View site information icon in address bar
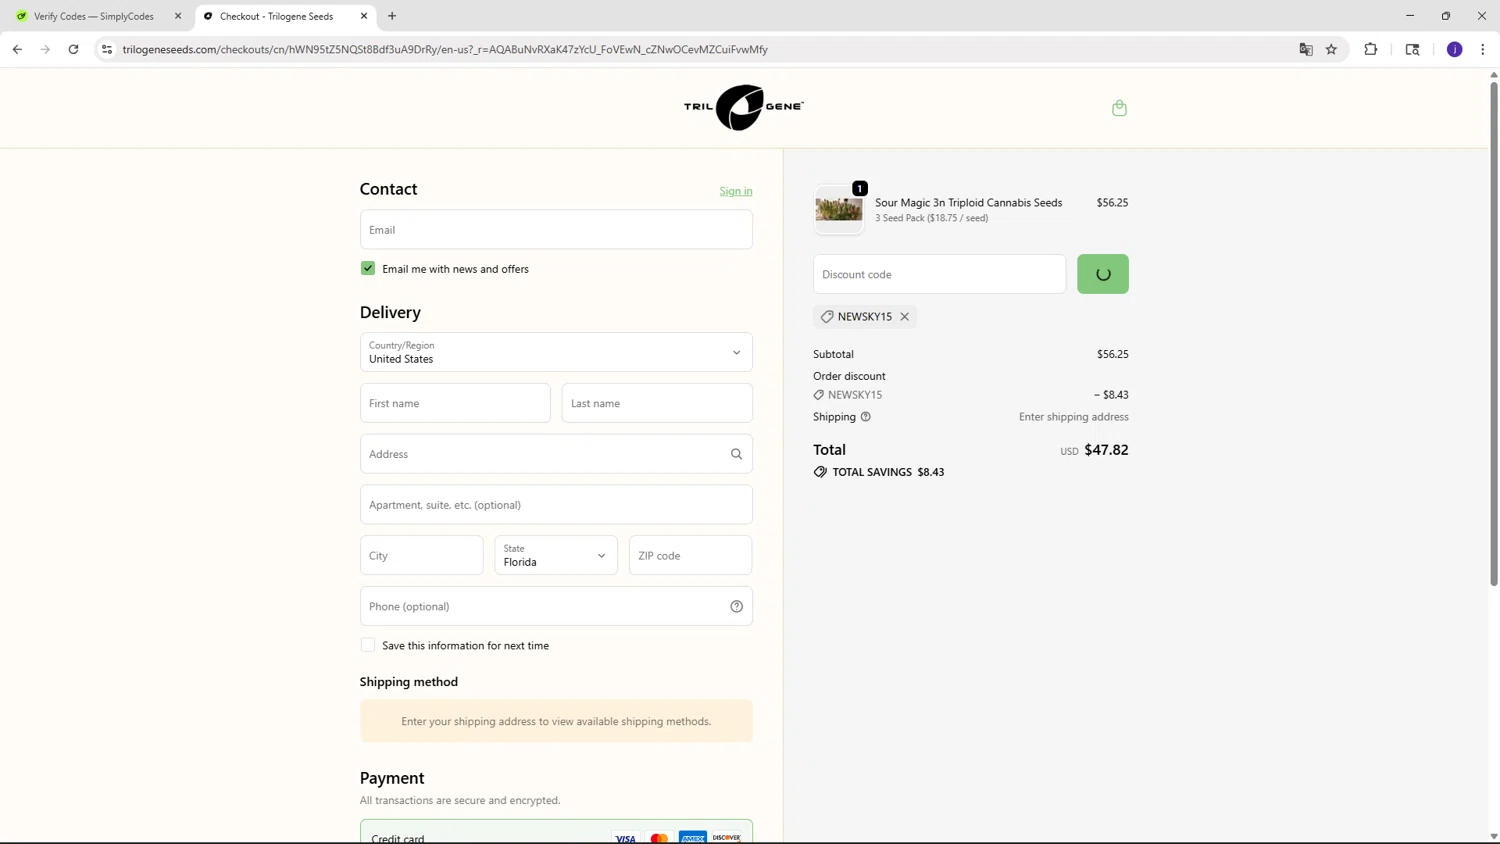This screenshot has width=1500, height=844. (x=107, y=49)
